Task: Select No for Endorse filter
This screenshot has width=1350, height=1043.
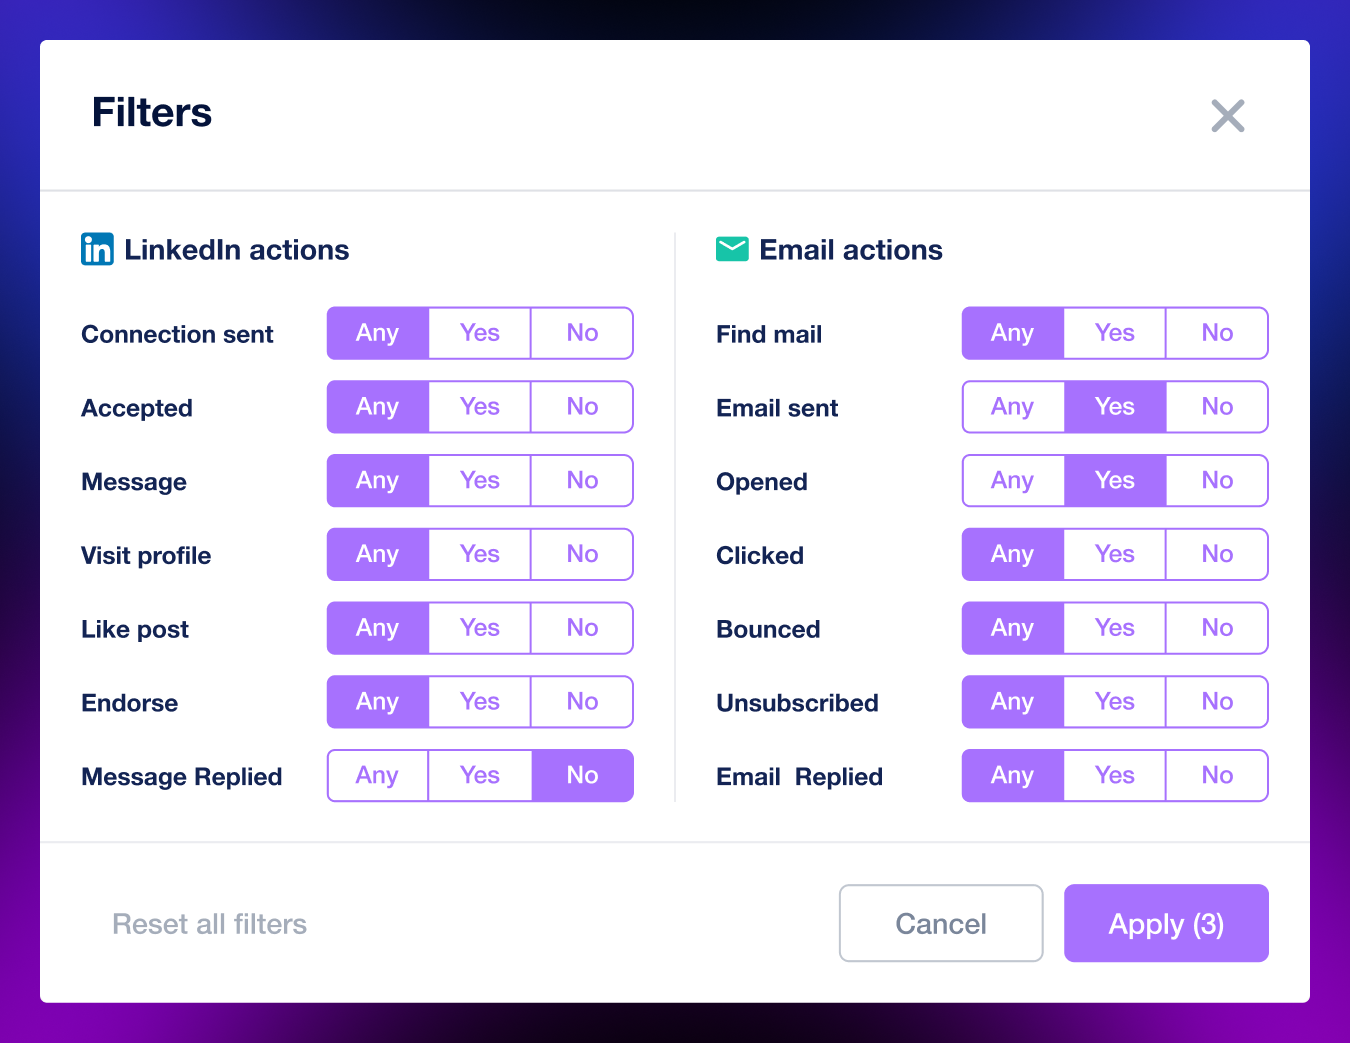Action: [582, 702]
